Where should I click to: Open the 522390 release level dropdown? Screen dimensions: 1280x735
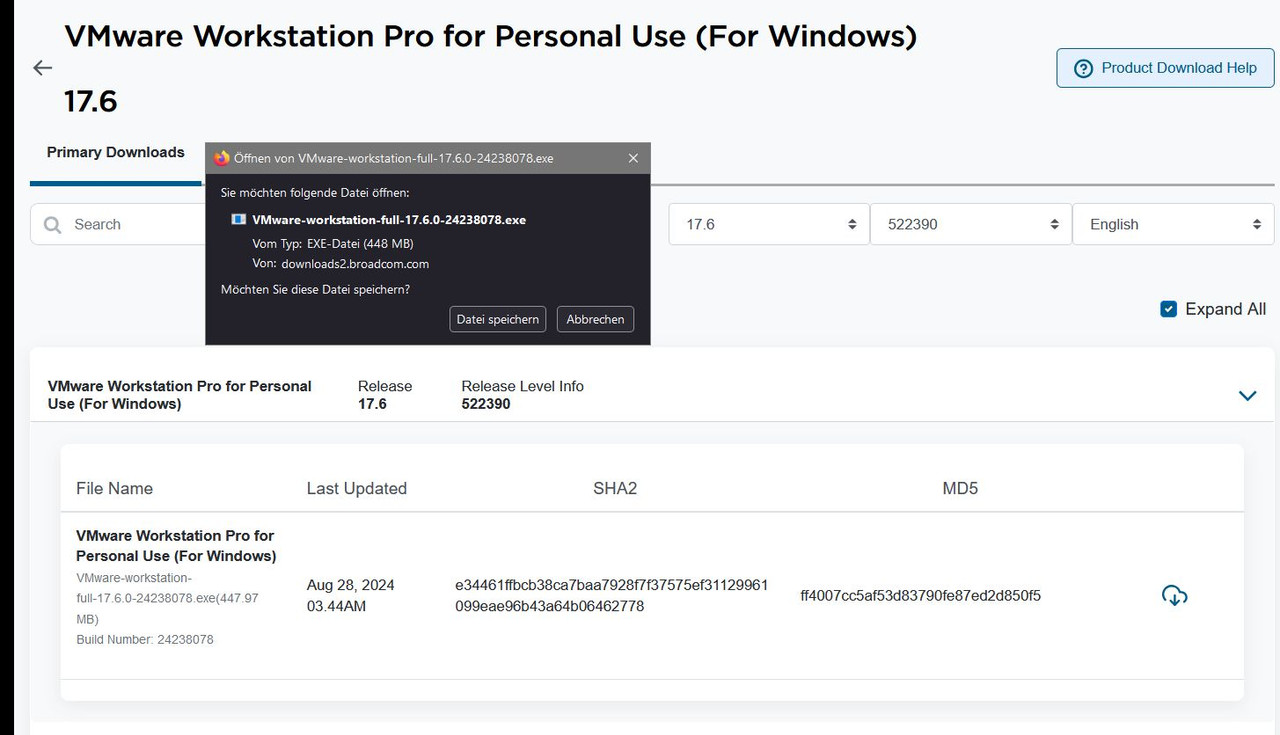pyautogui.click(x=969, y=224)
